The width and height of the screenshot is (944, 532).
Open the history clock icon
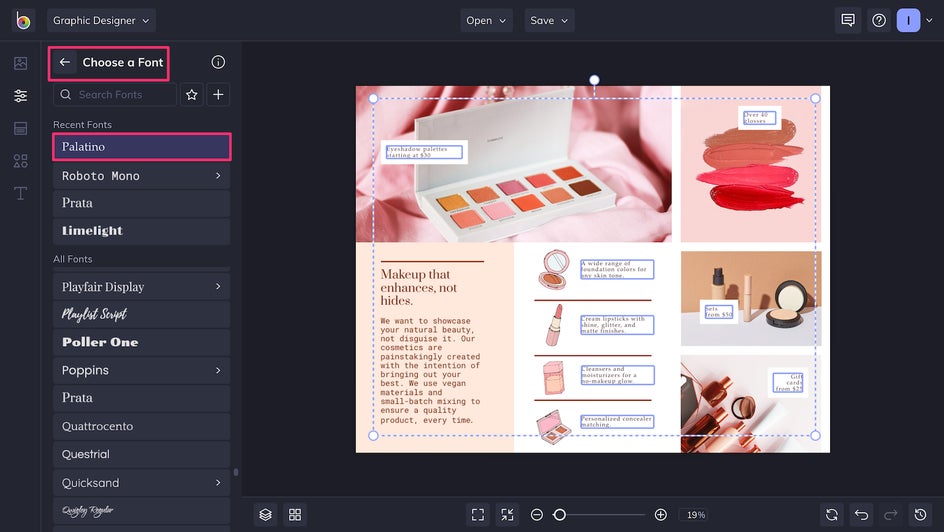[920, 515]
